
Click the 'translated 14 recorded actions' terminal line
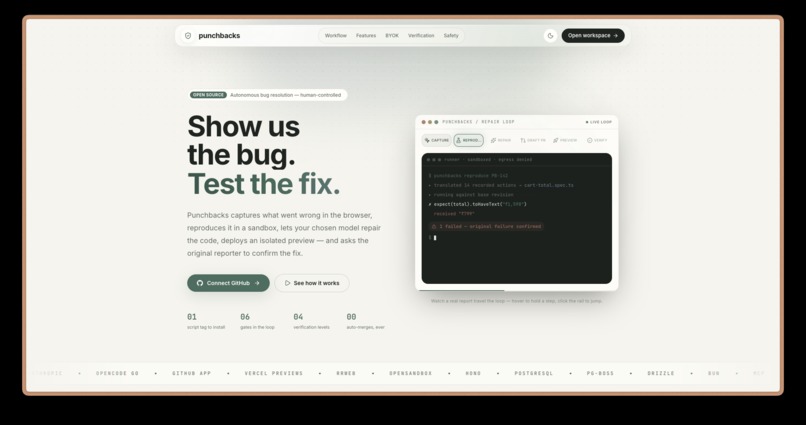click(x=501, y=186)
